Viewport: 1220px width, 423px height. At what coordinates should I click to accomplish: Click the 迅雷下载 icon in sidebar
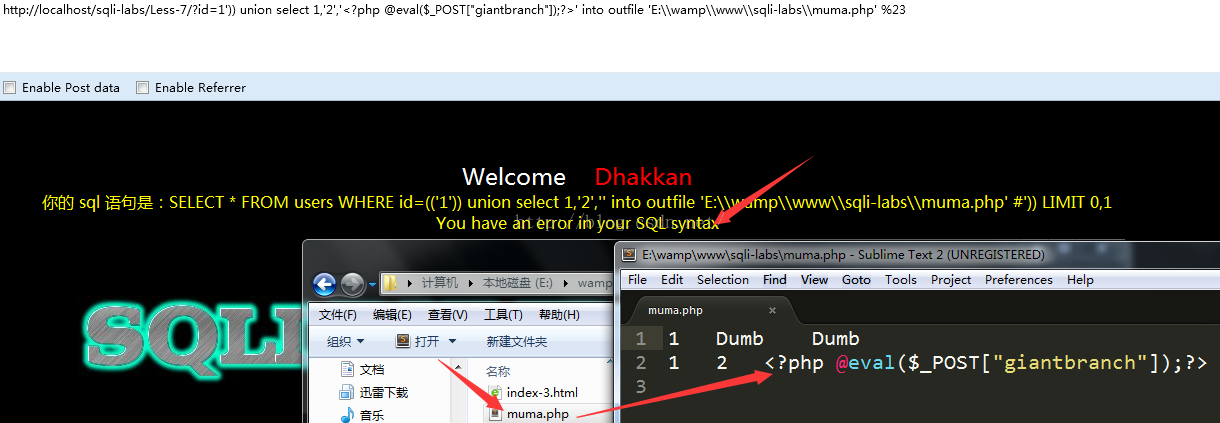(x=347, y=392)
